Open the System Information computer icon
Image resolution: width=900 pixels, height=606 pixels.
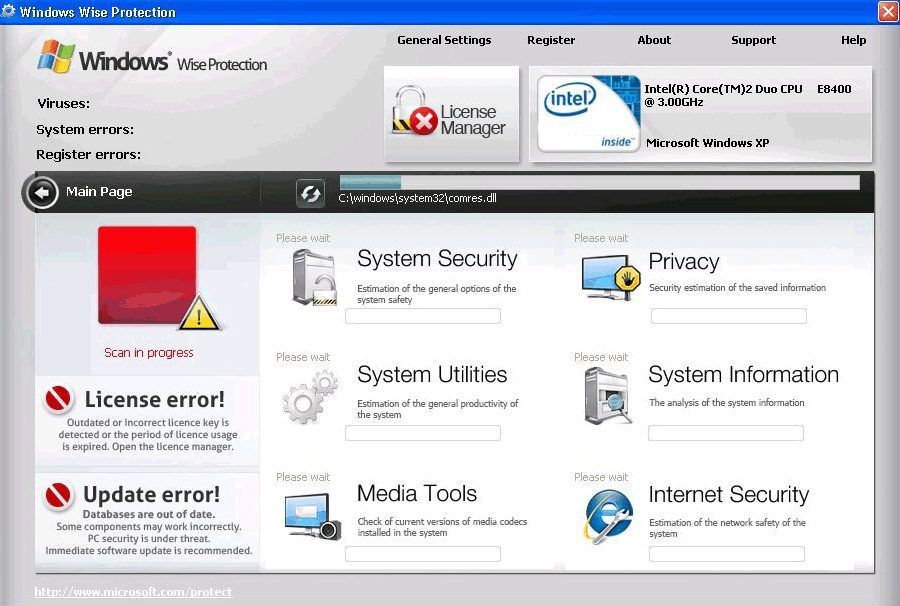tap(609, 396)
